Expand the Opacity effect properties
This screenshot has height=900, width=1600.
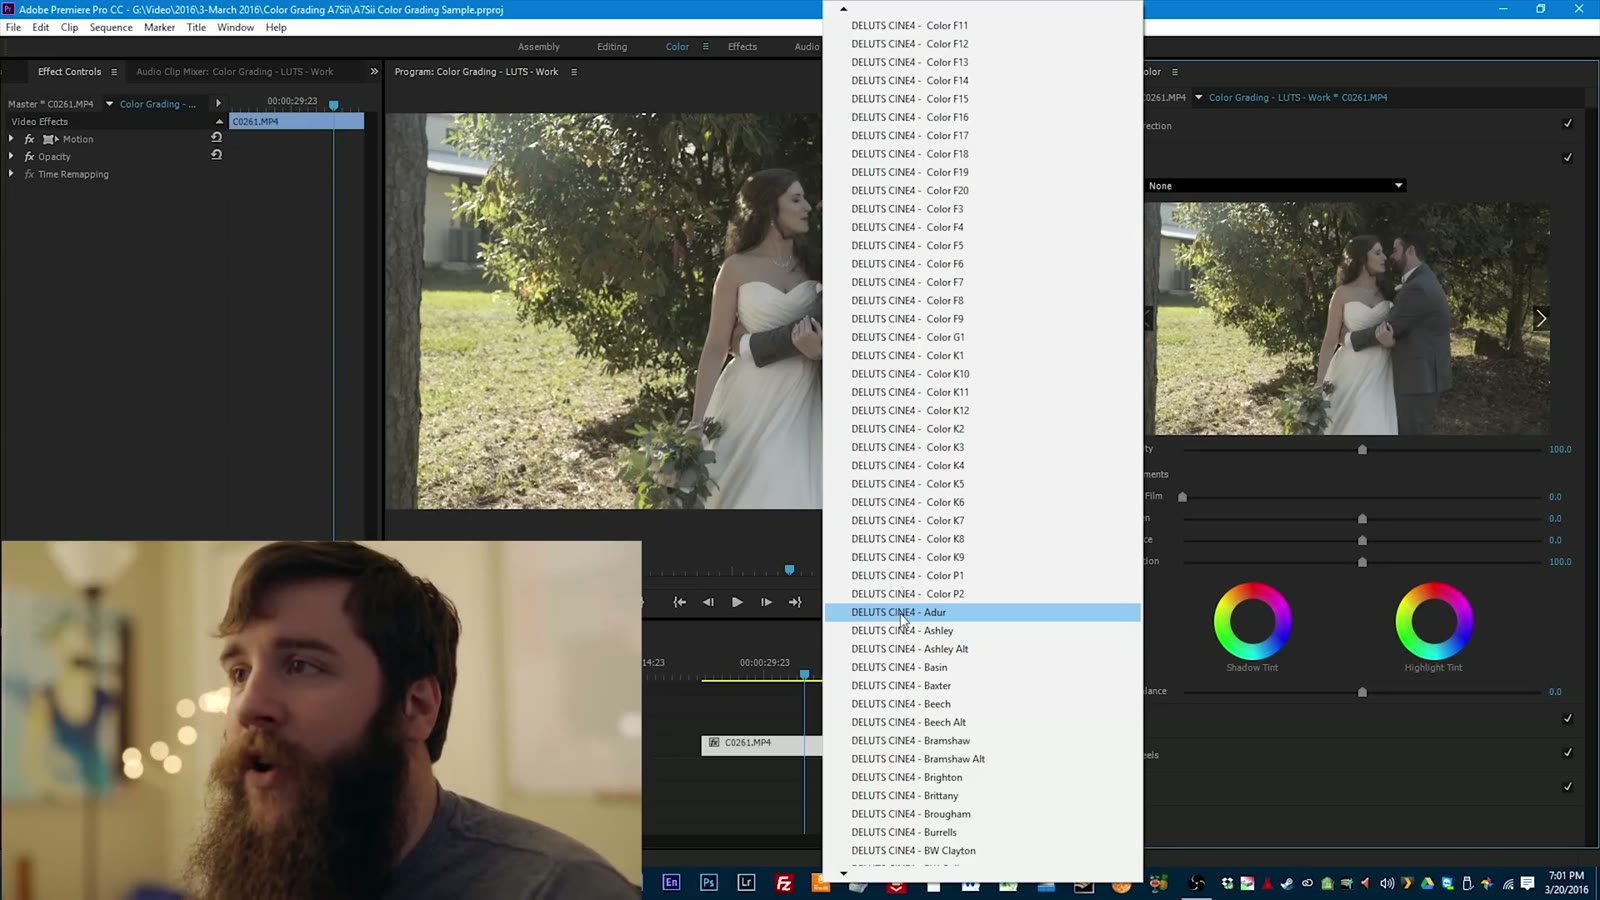(11, 157)
